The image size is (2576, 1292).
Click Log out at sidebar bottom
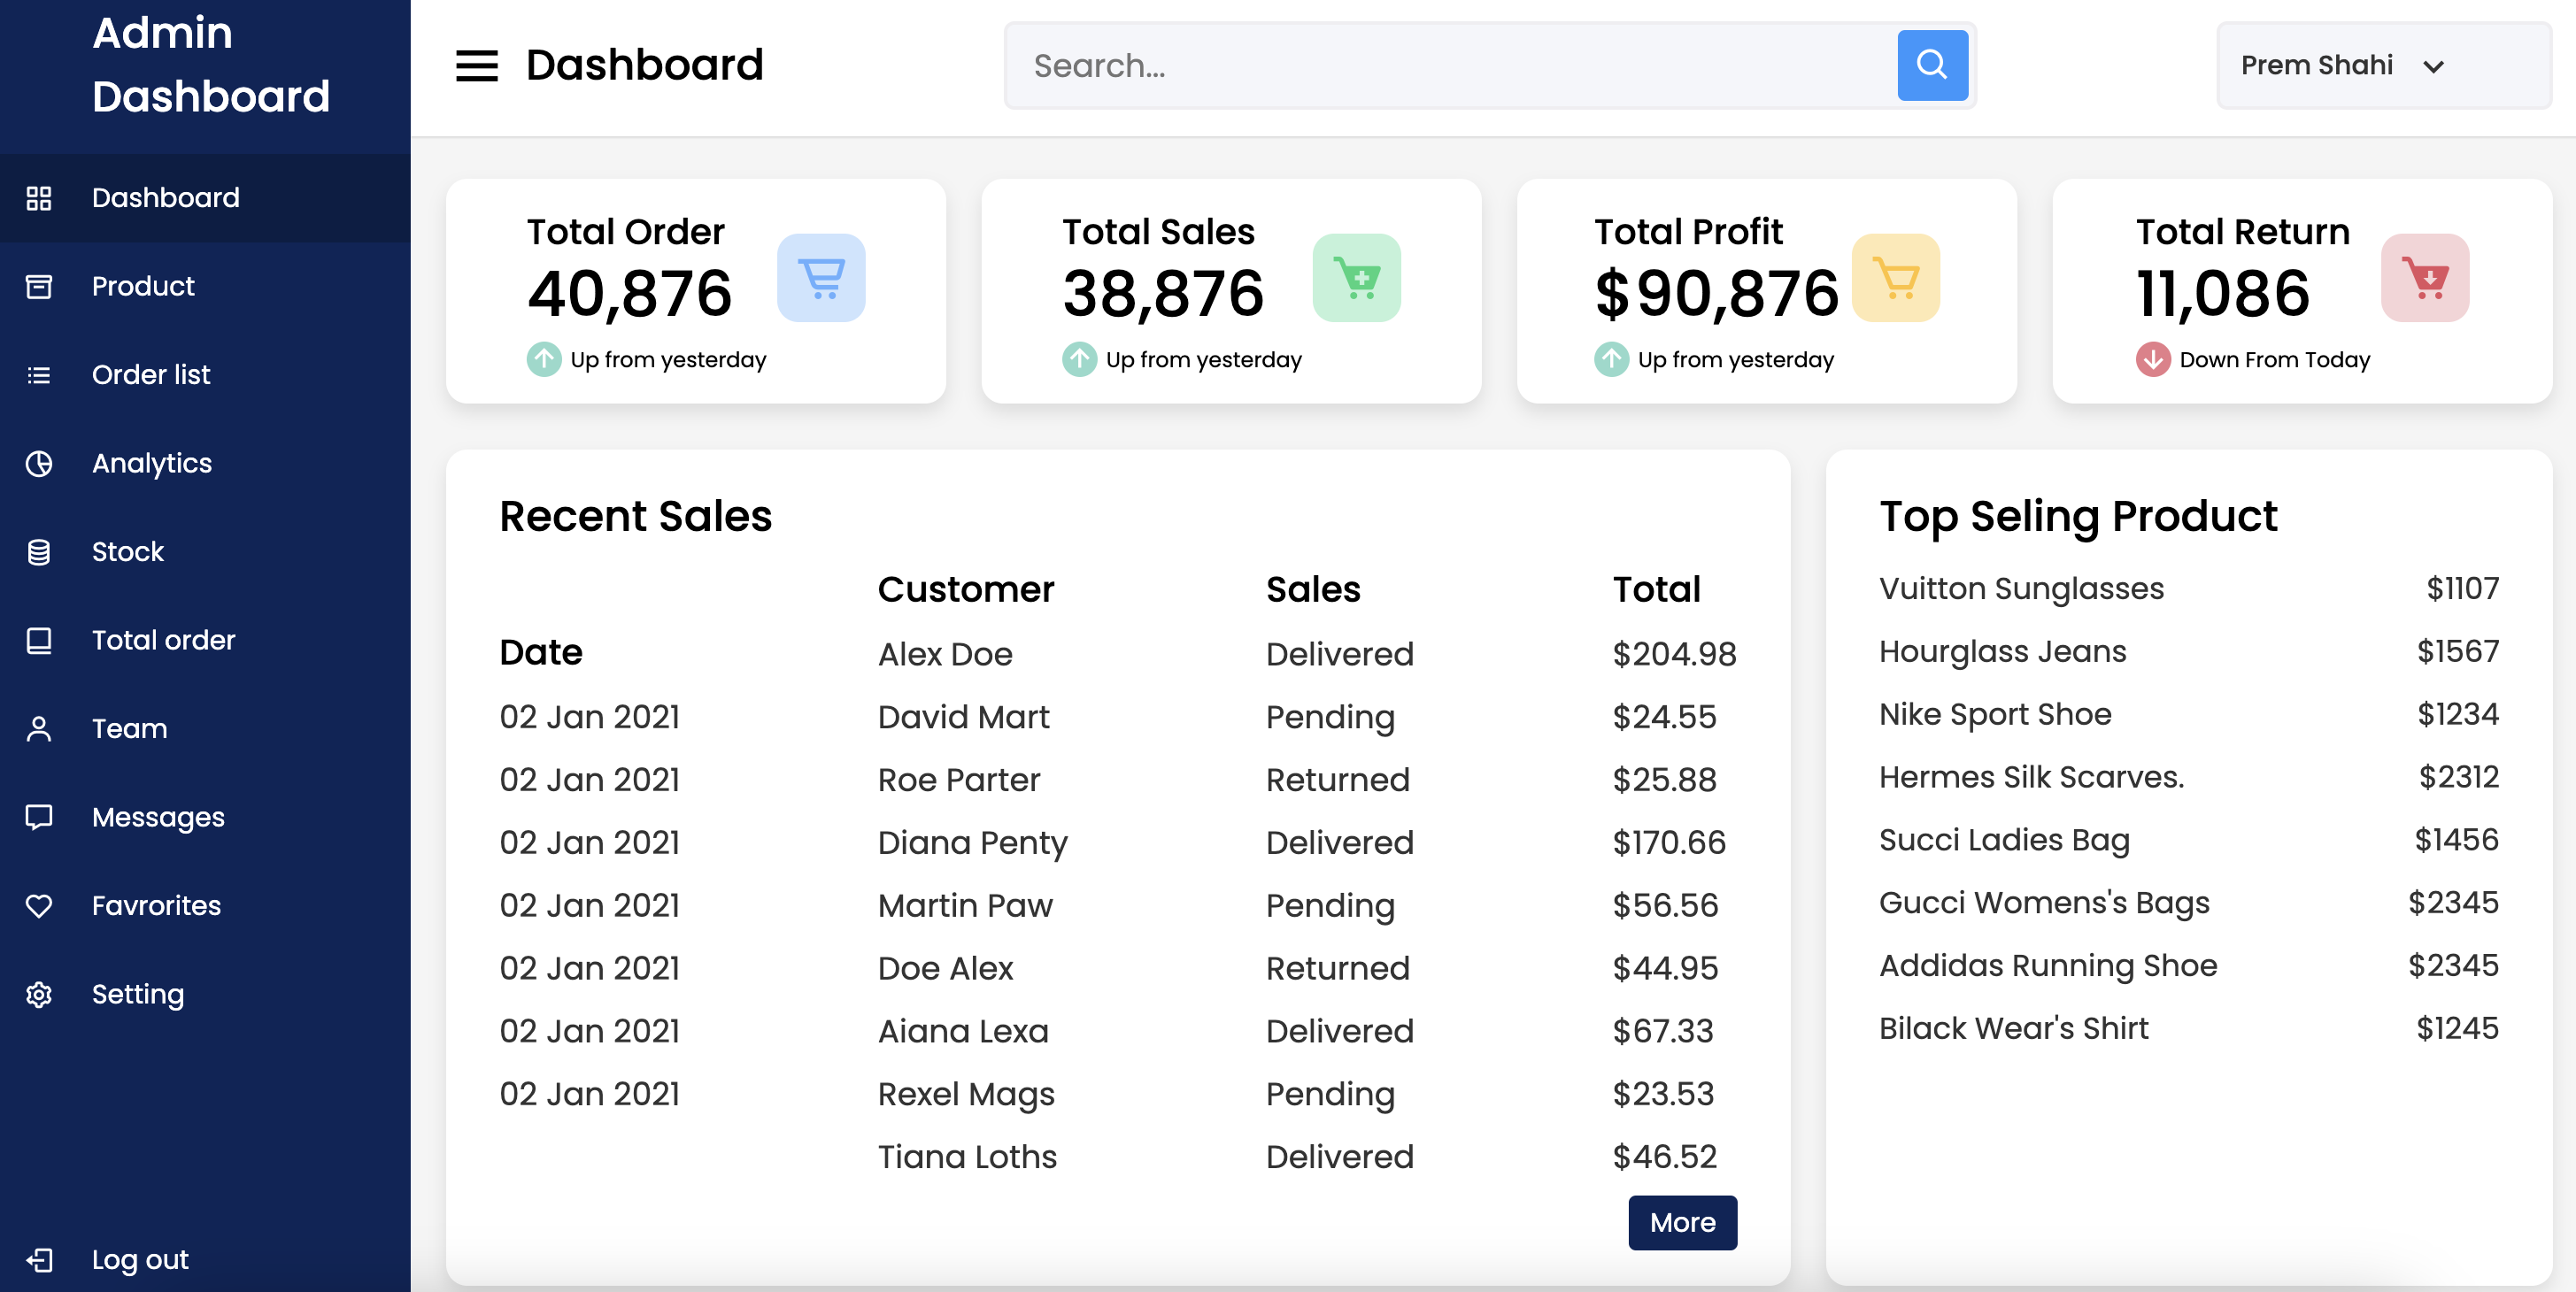[140, 1259]
